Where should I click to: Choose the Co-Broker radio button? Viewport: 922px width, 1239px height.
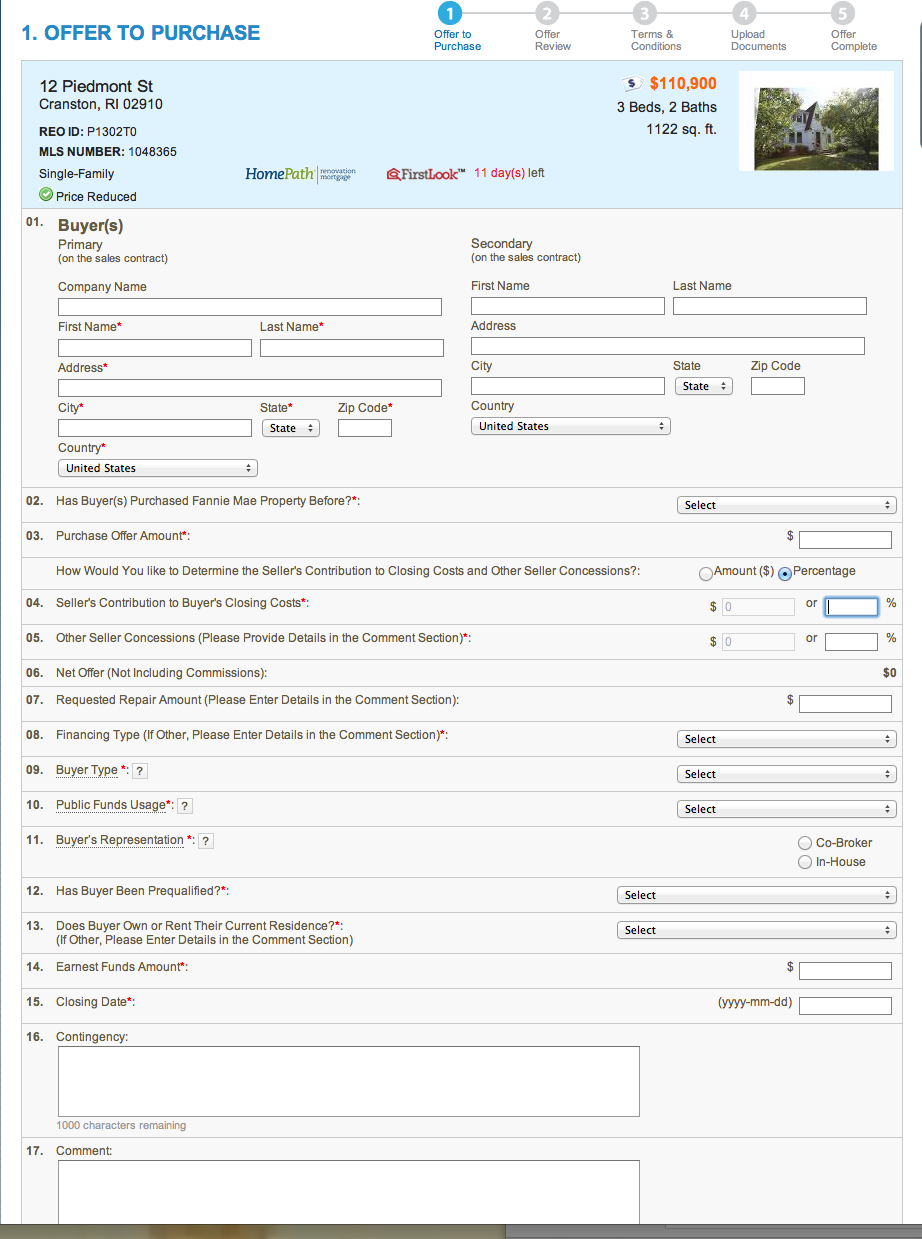pyautogui.click(x=805, y=843)
